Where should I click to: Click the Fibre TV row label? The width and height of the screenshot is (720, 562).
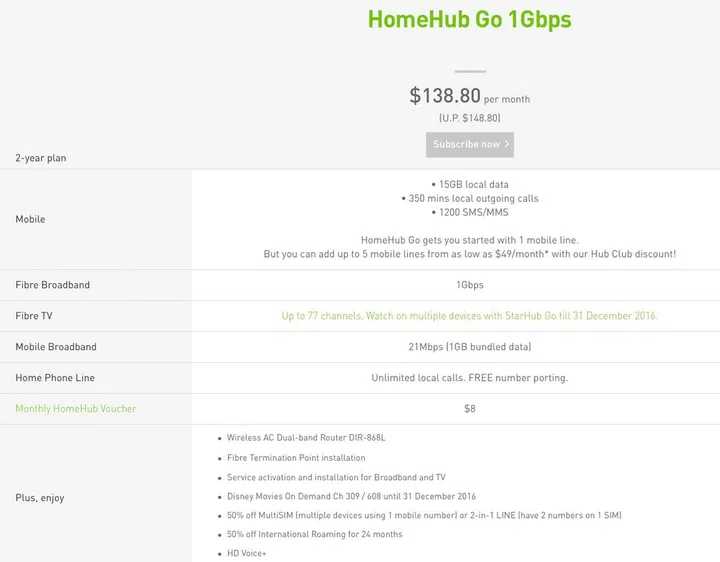pos(34,316)
